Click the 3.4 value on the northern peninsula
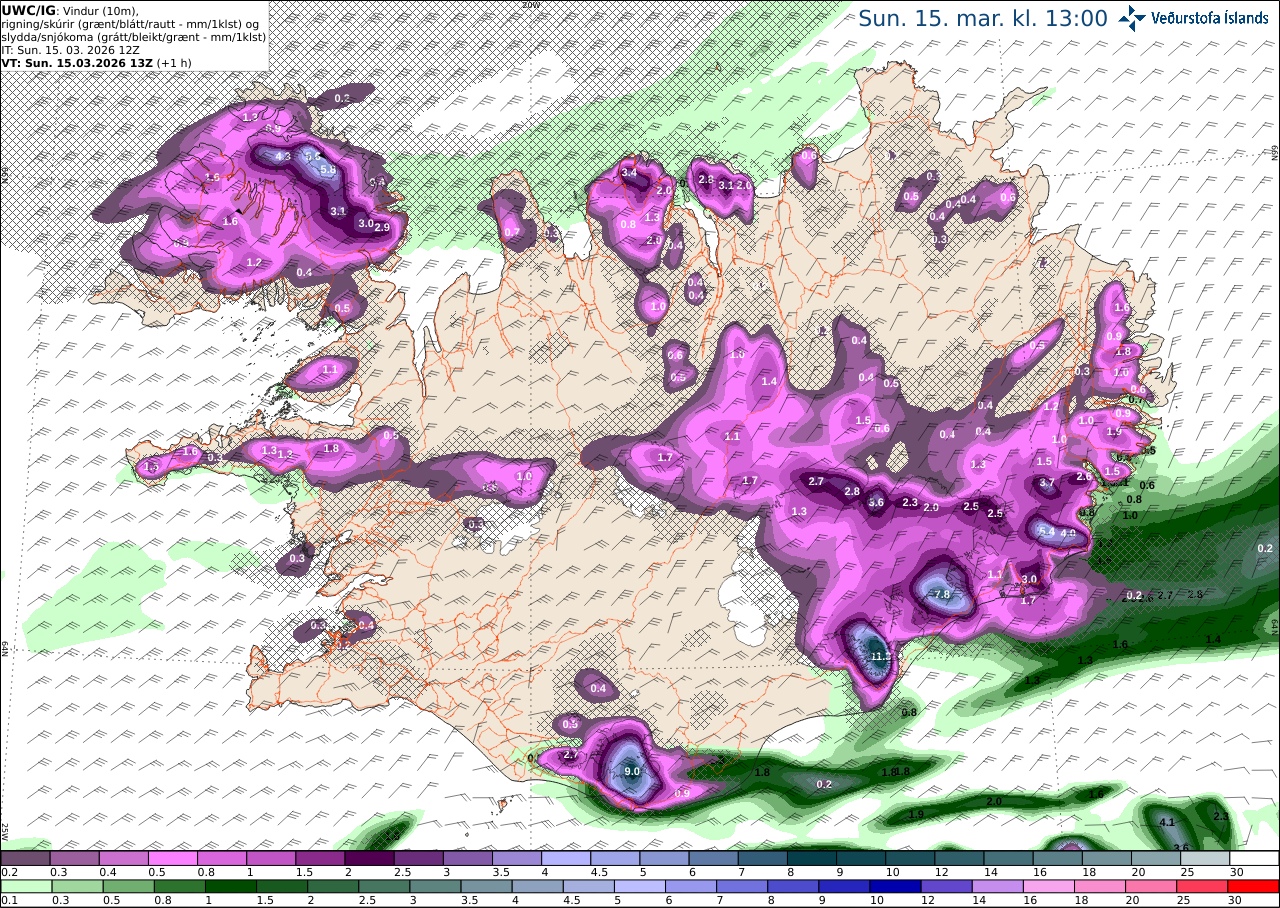1280x908 pixels. coord(629,173)
